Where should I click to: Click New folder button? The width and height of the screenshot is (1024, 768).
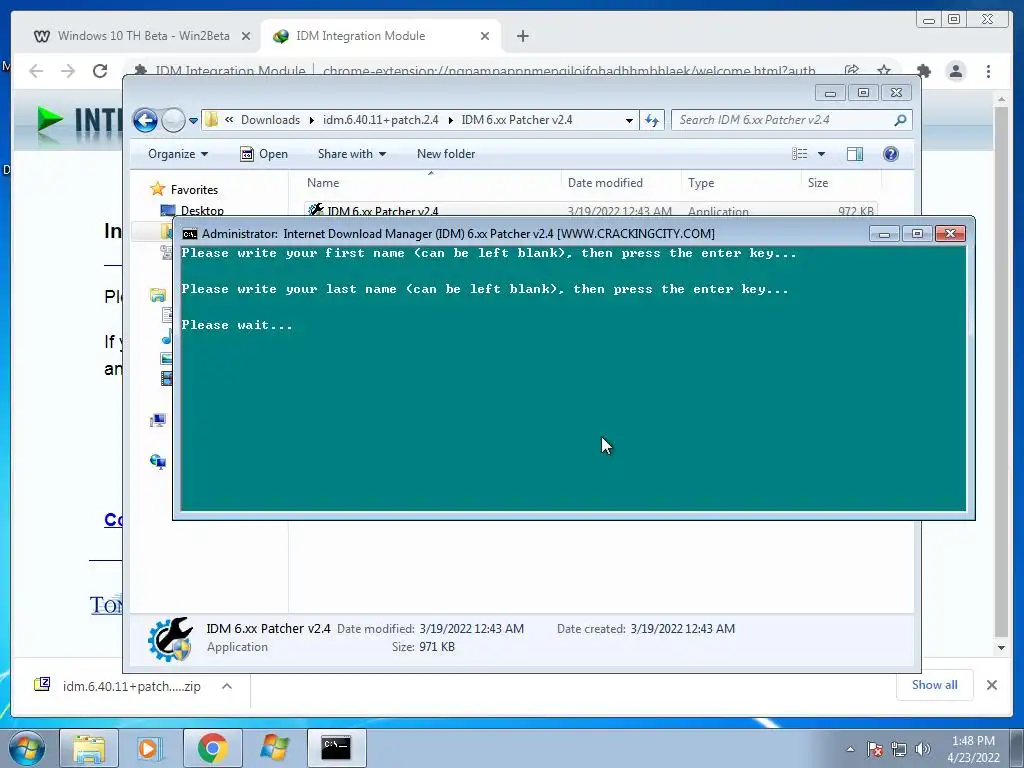(446, 154)
